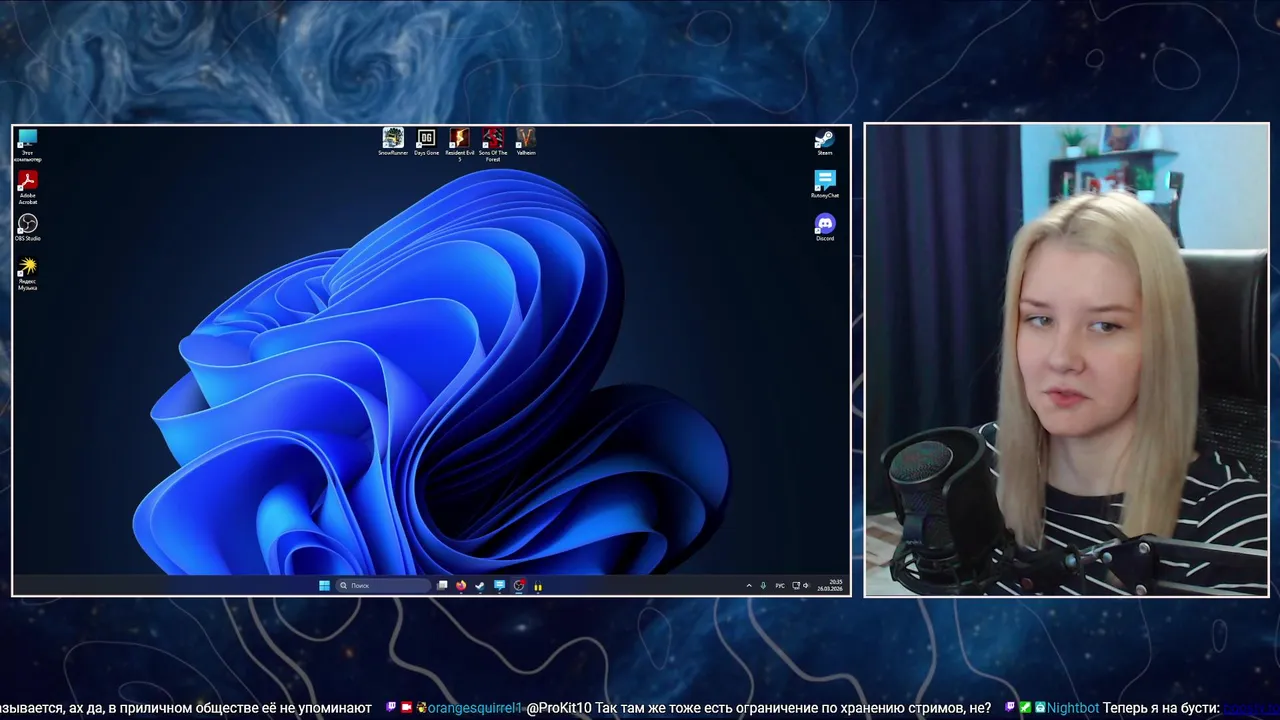Open the РУС language switcher
The image size is (1280, 720).
[x=780, y=586]
